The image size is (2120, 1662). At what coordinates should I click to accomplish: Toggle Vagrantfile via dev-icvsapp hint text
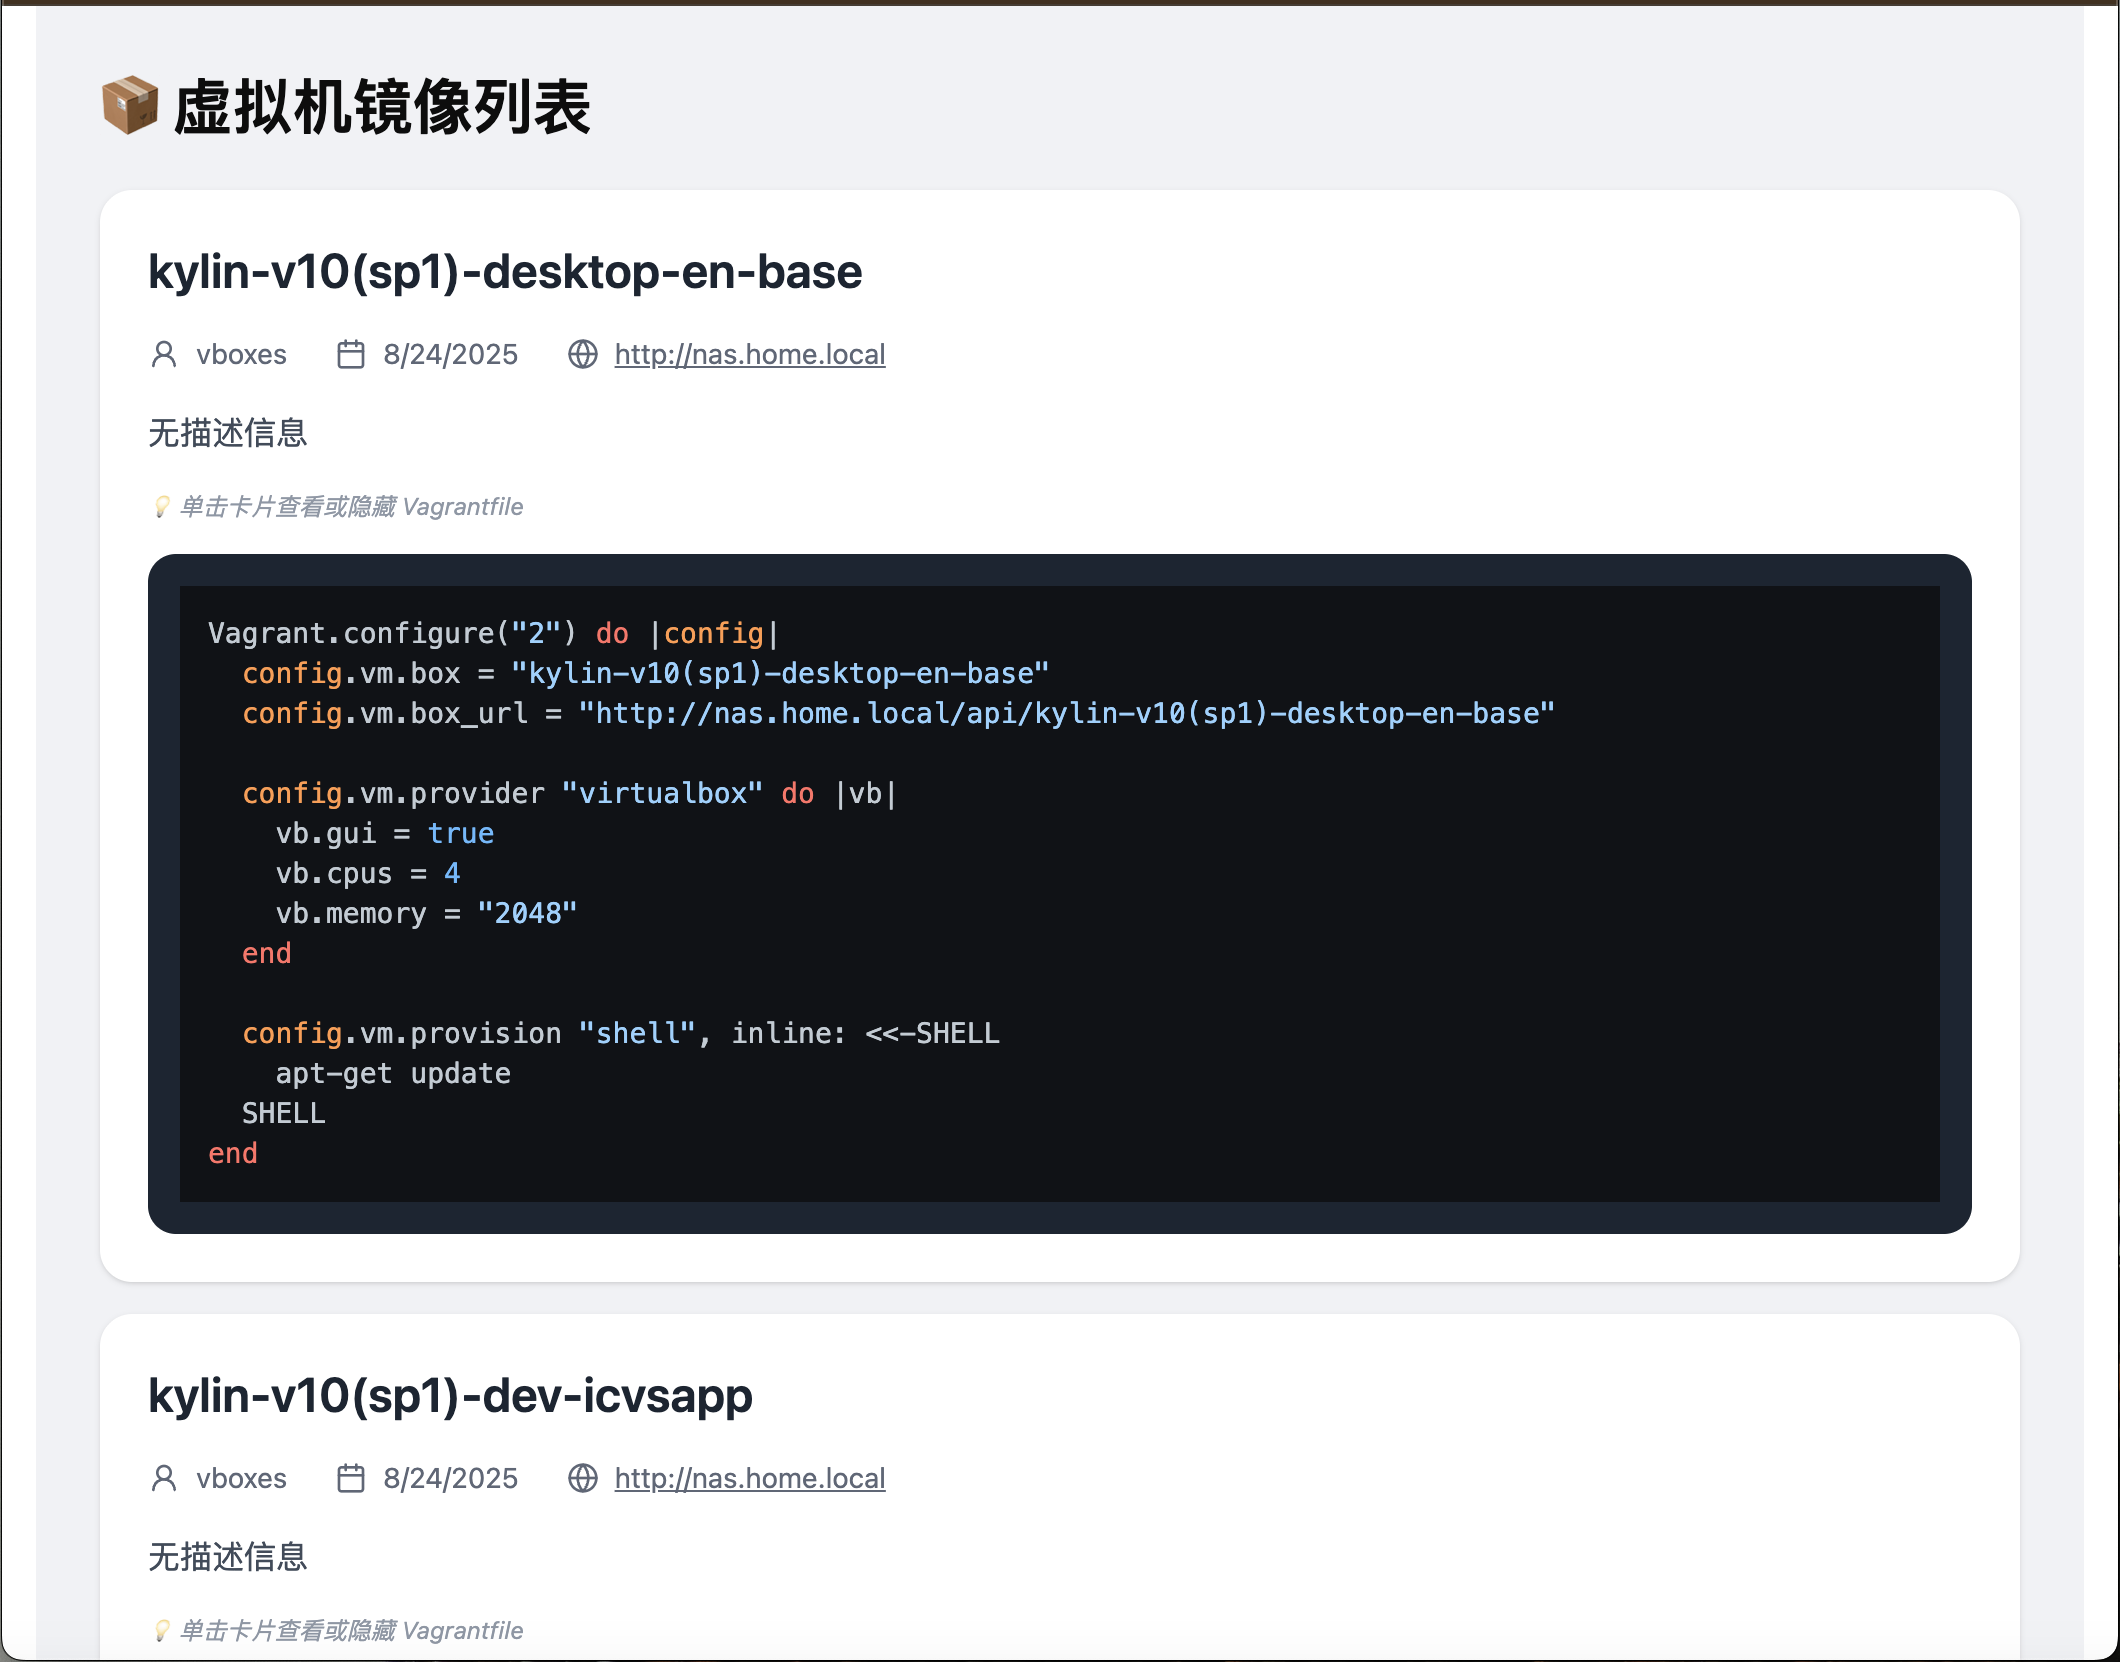click(351, 1631)
